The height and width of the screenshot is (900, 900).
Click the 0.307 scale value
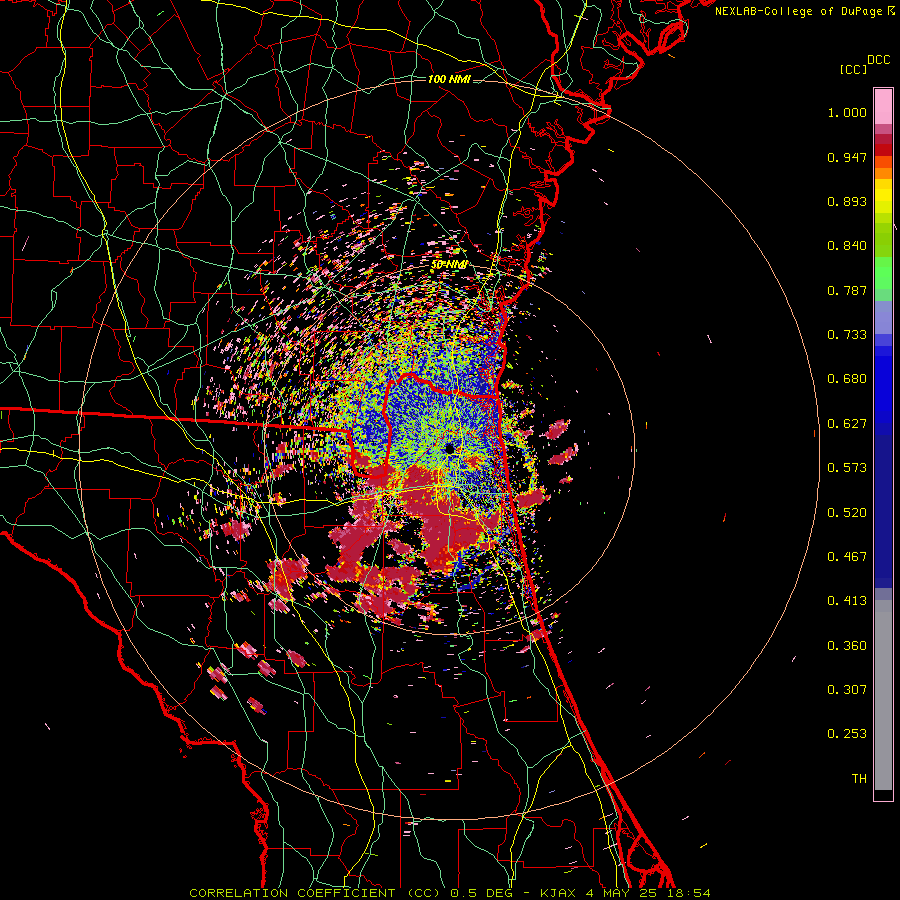pyautogui.click(x=847, y=690)
